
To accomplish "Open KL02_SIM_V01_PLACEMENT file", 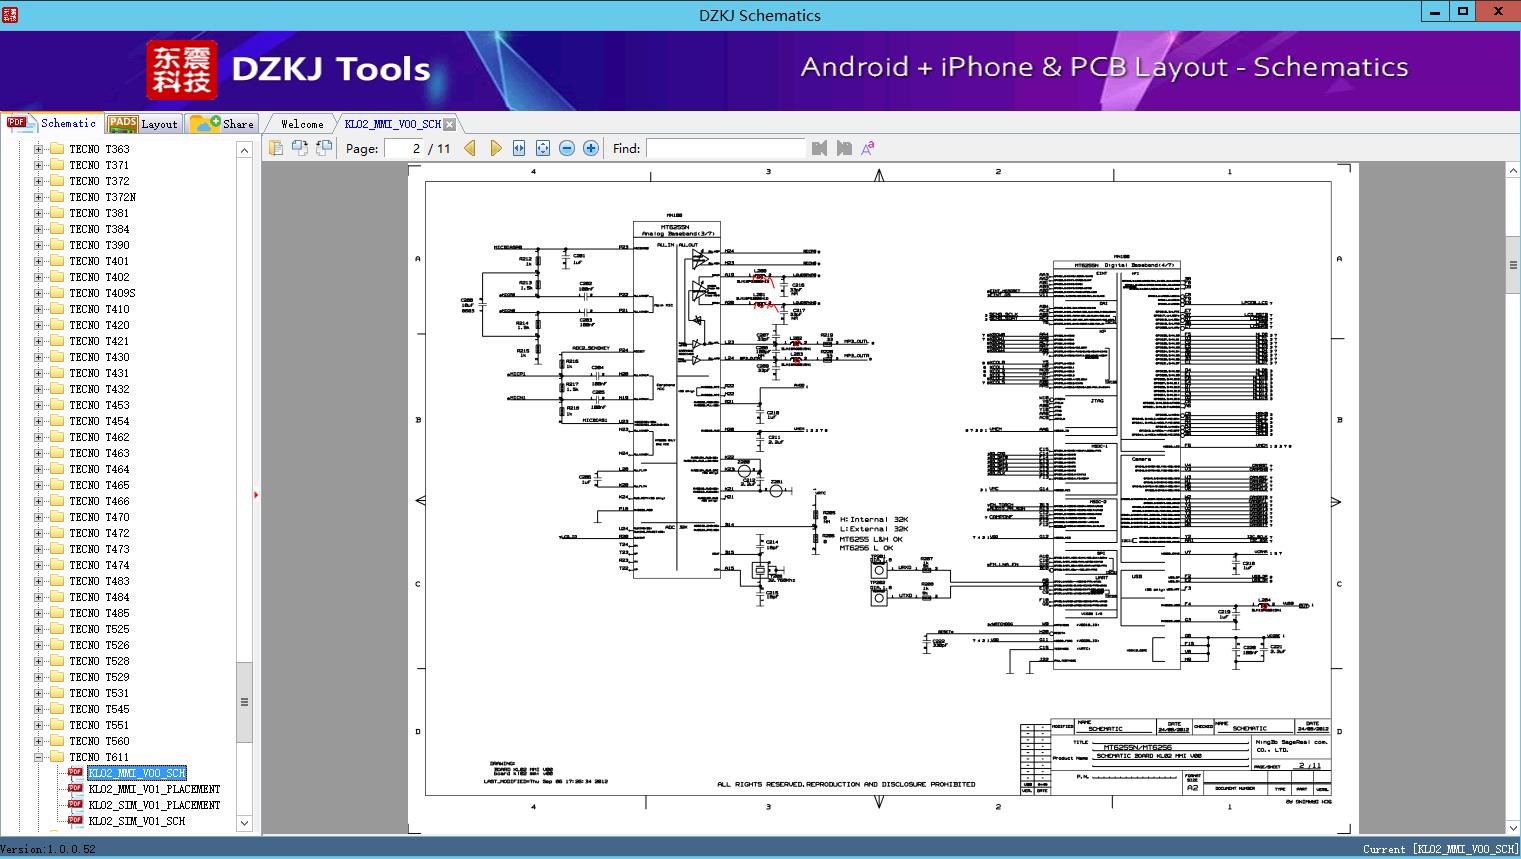I will 154,805.
